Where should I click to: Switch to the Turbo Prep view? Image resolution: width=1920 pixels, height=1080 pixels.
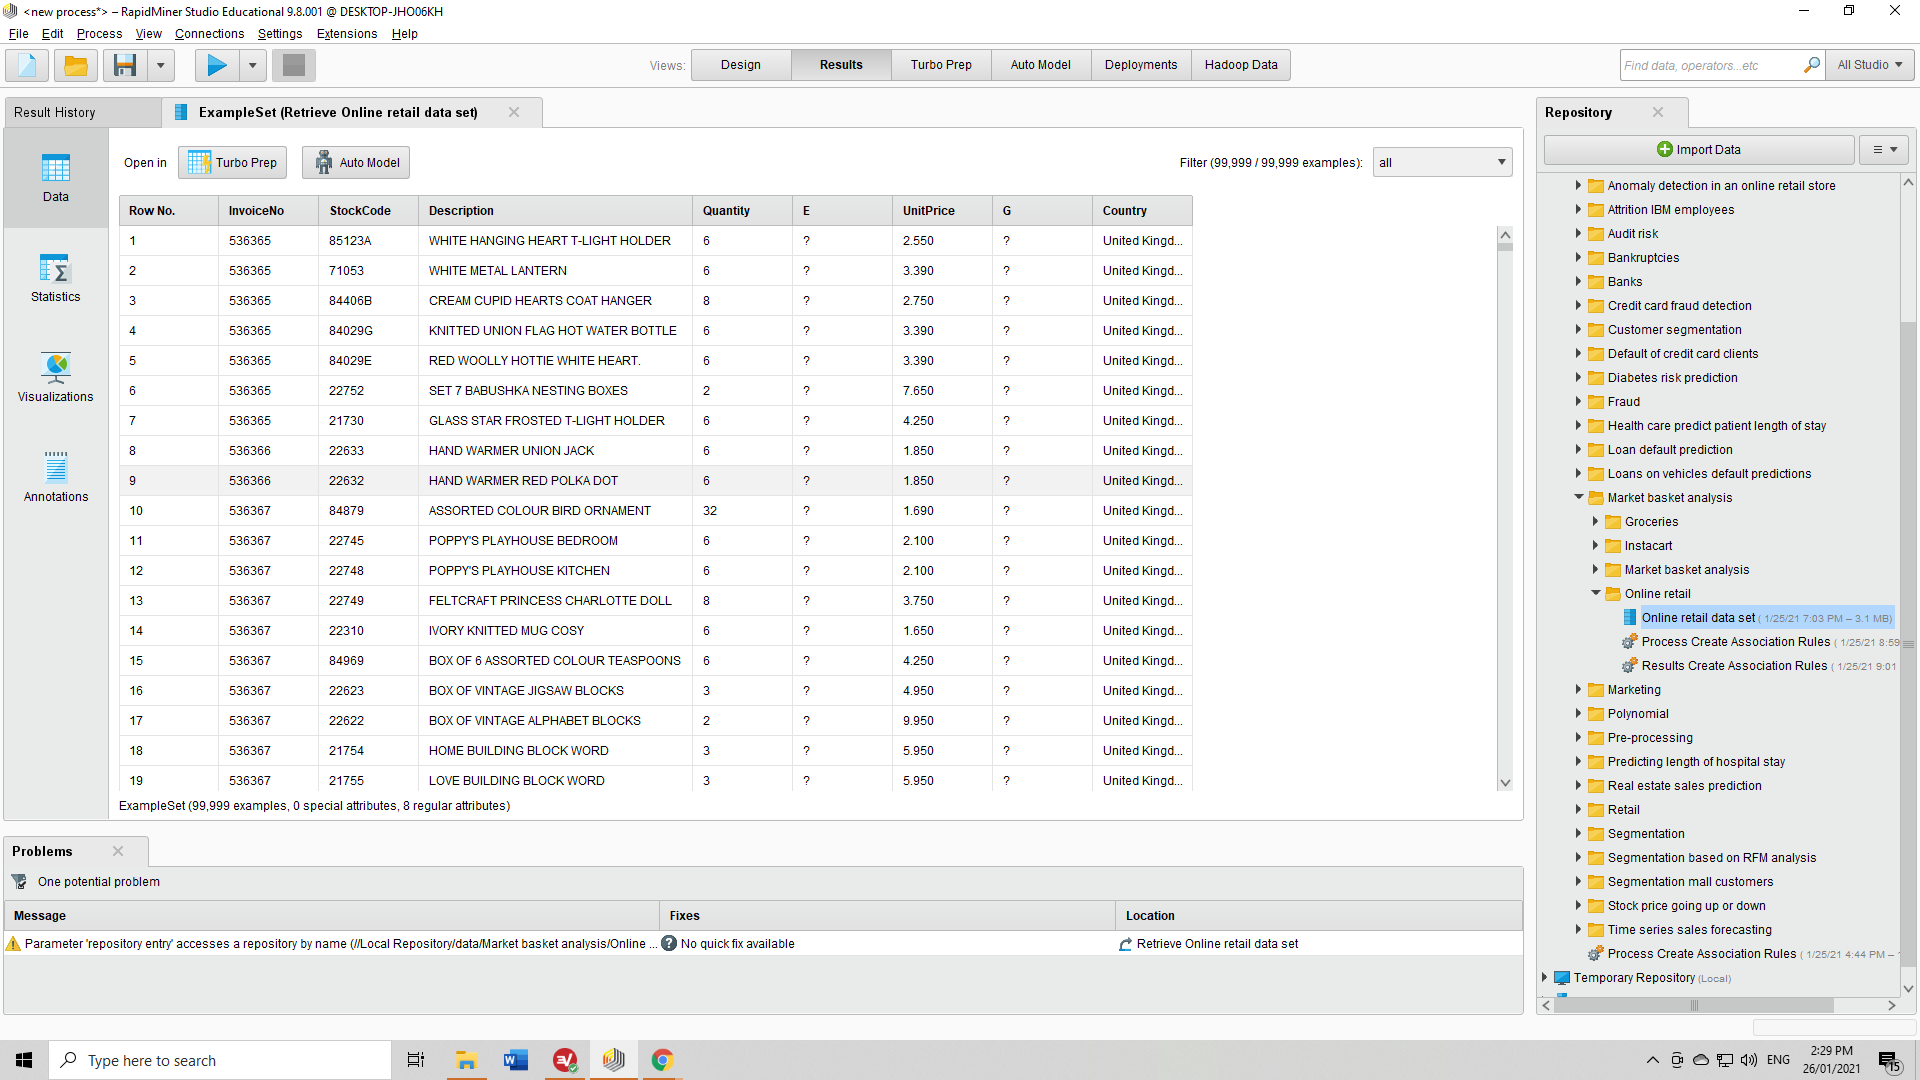click(941, 65)
